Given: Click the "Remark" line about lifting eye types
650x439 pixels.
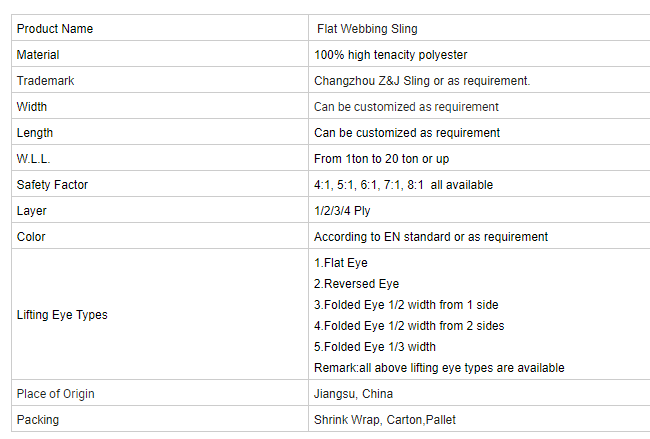Looking at the screenshot, I should click(439, 368).
